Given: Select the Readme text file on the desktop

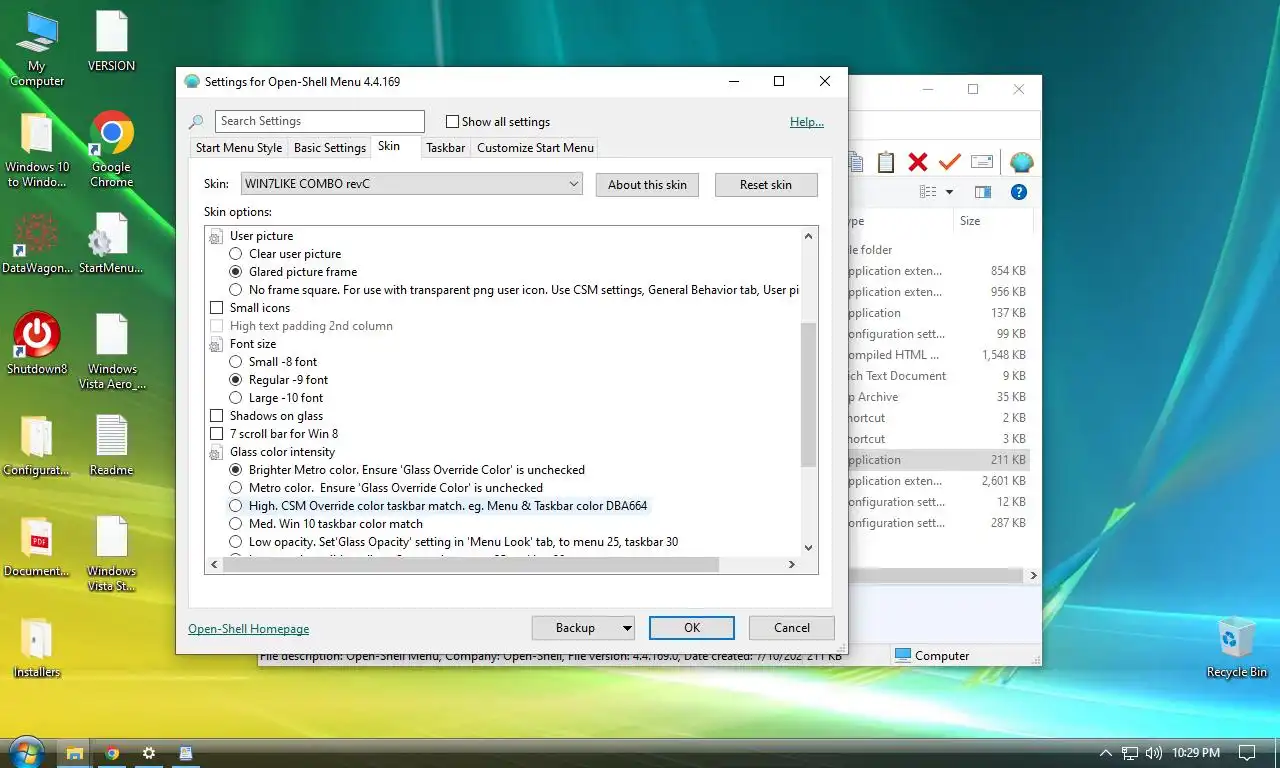Looking at the screenshot, I should [111, 445].
